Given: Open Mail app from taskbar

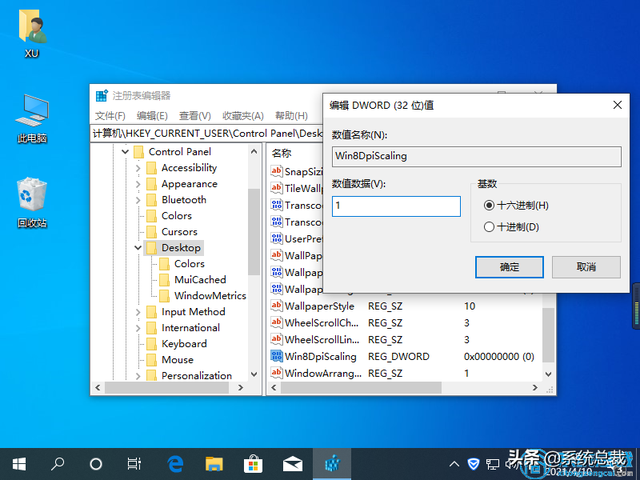Looking at the screenshot, I should coord(292,464).
